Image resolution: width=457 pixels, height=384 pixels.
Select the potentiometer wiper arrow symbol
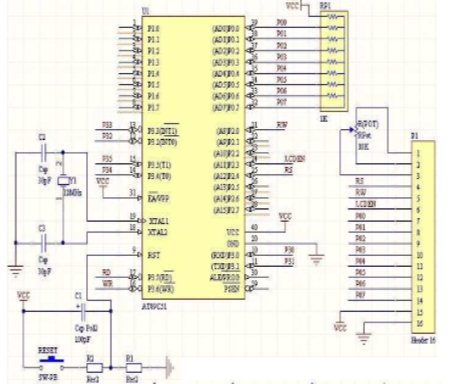pyautogui.click(x=352, y=130)
